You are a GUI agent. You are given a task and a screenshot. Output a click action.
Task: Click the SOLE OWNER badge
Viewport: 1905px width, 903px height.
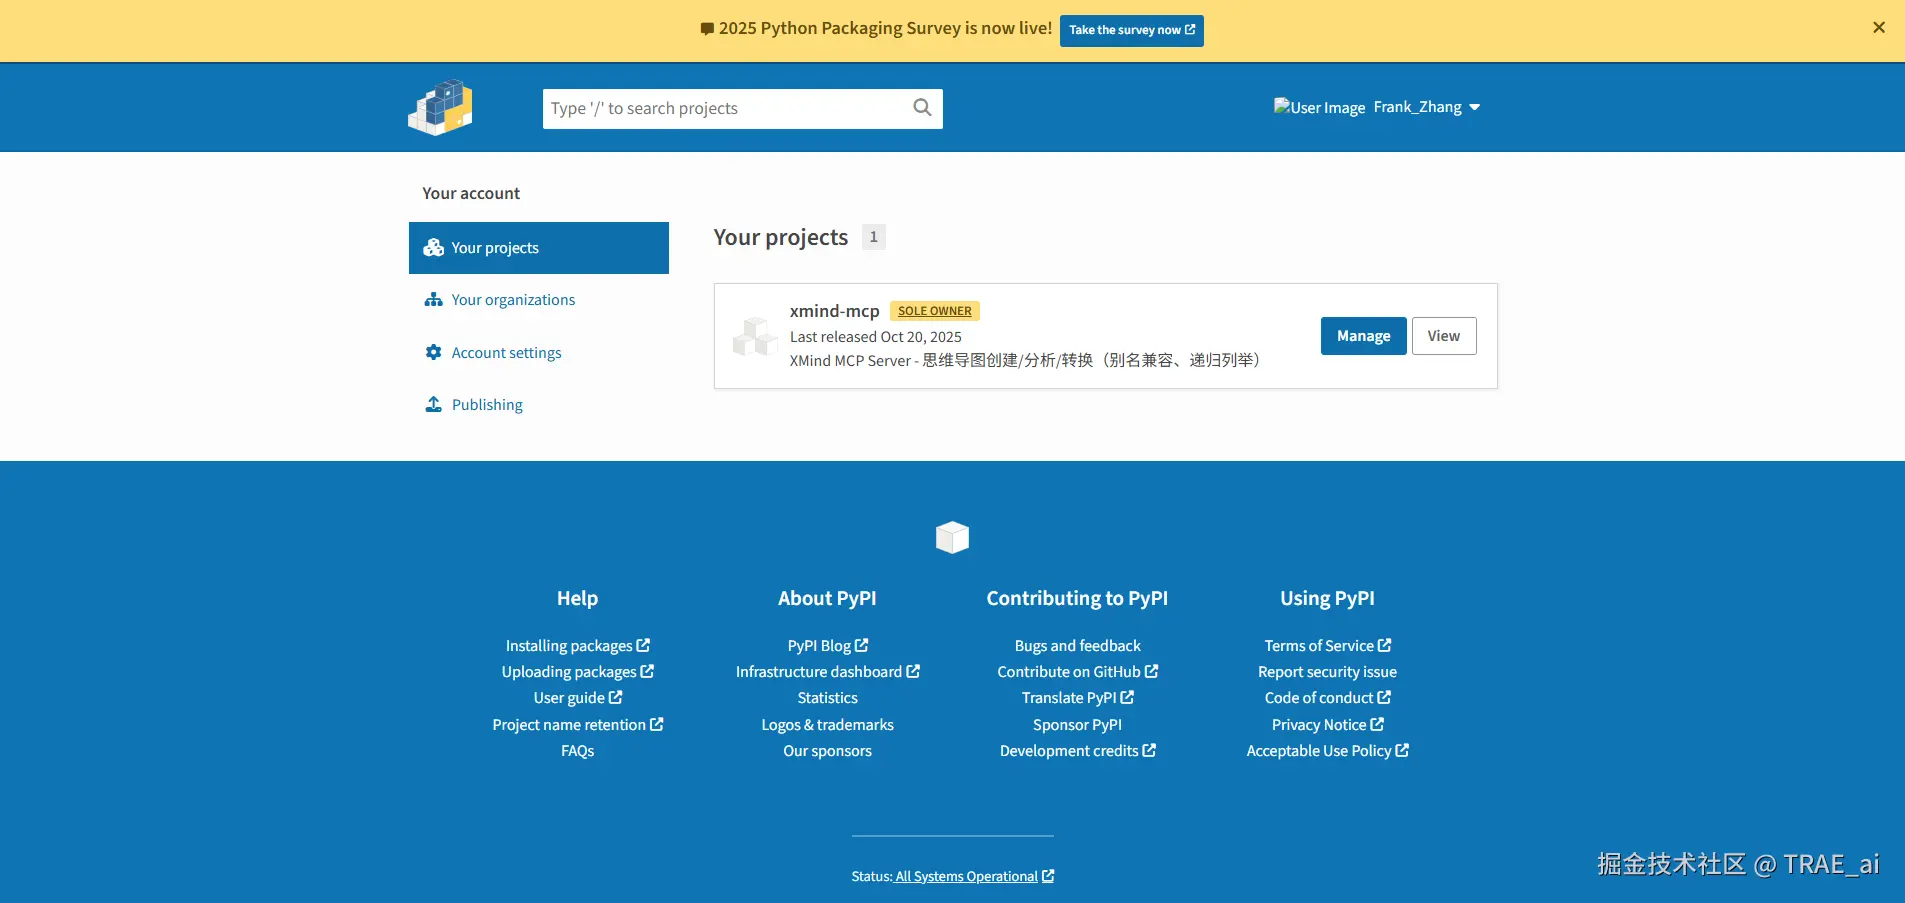tap(934, 311)
